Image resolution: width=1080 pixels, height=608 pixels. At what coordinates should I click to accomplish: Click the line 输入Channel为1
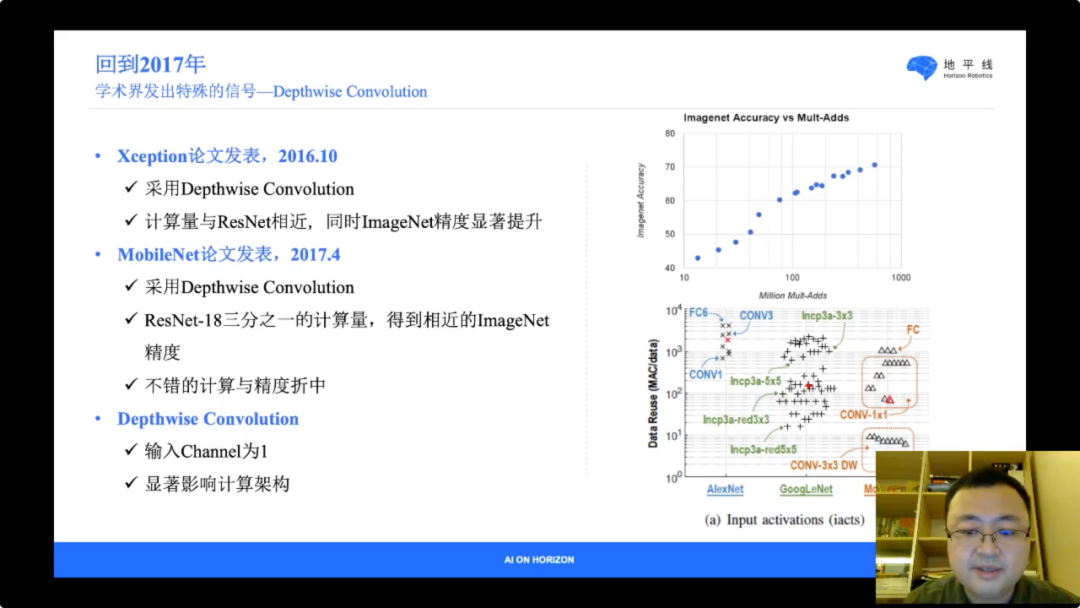206,451
